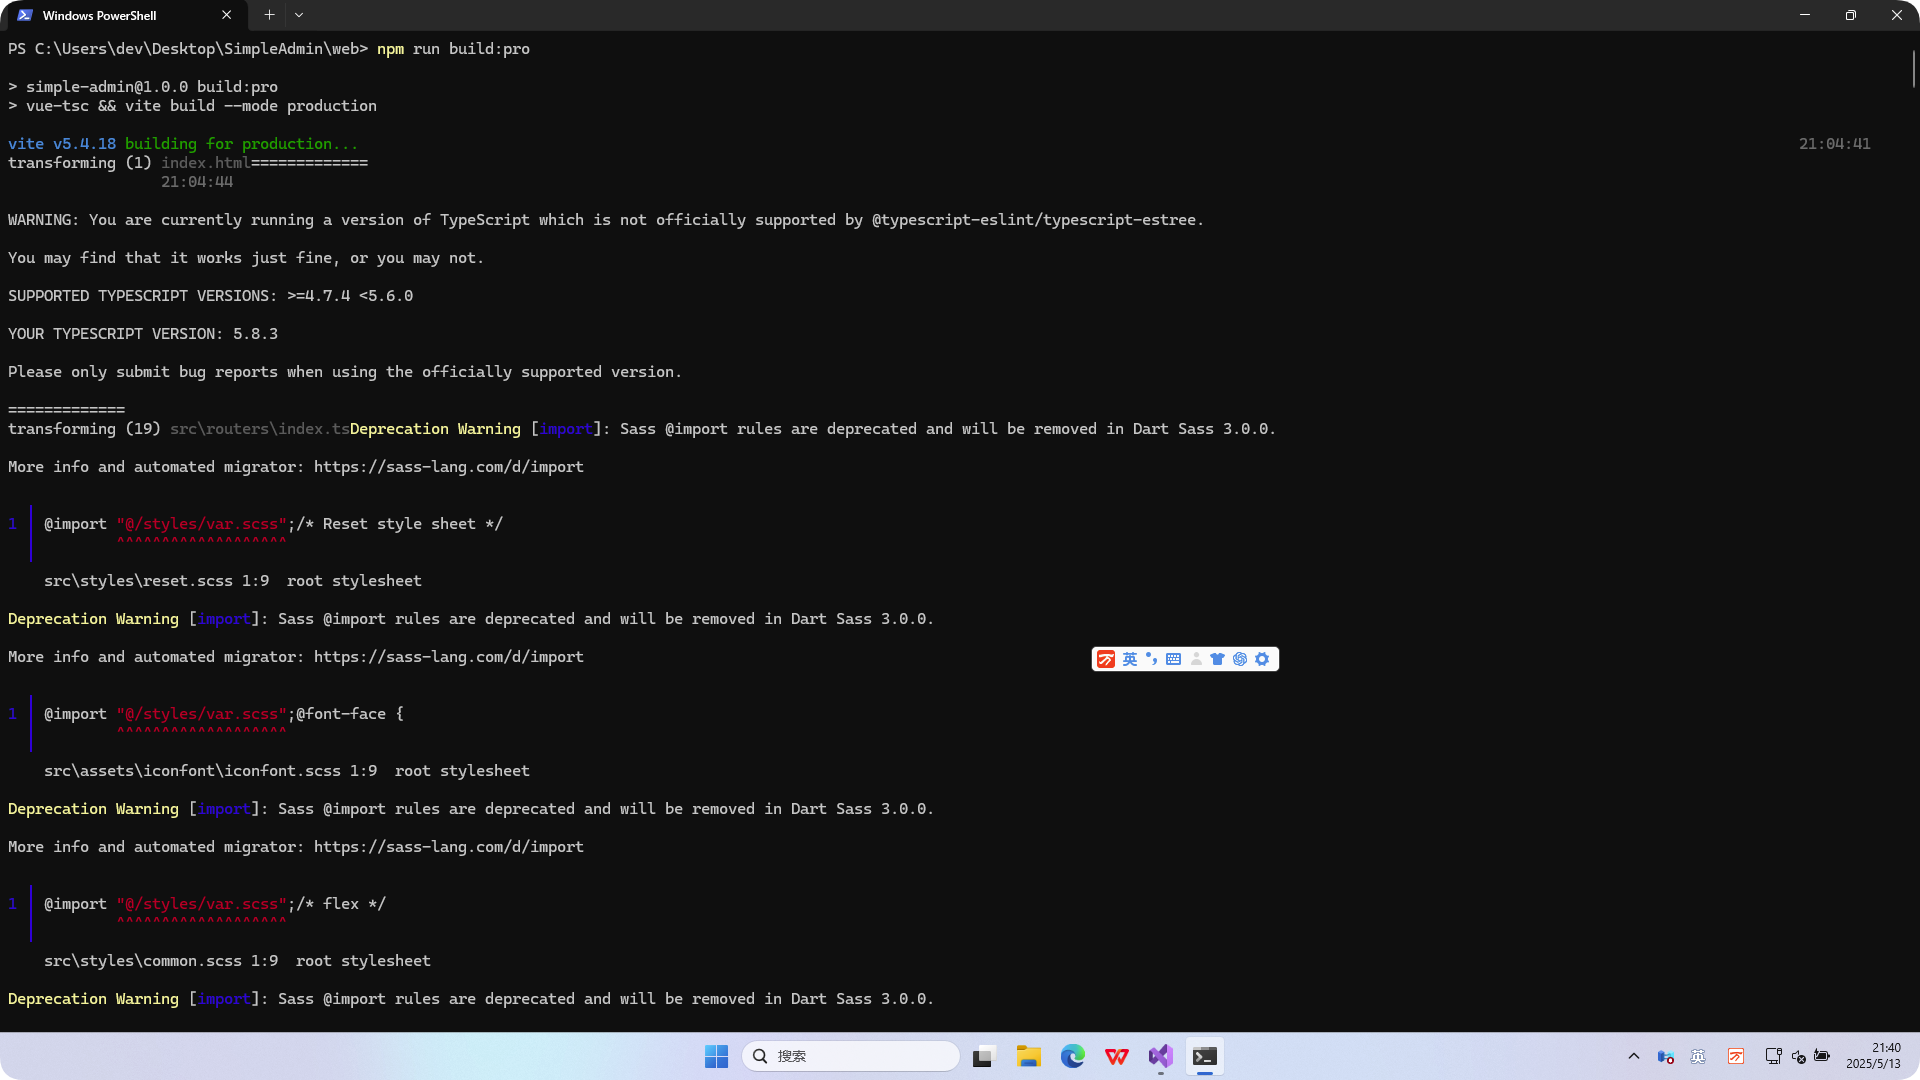Click the IME account user icon
Viewport: 1920px width, 1080px height.
[x=1196, y=659]
